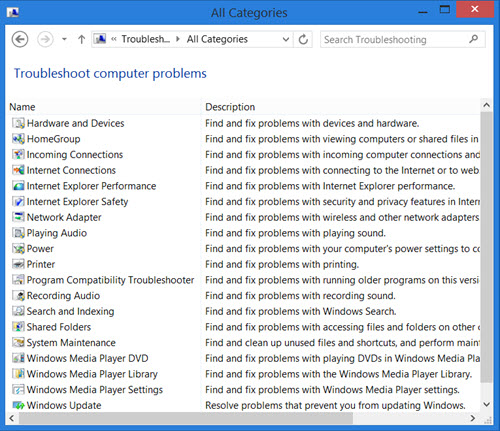Viewport: 500px width, 431px height.
Task: Refresh the All Categories view
Action: click(x=303, y=39)
